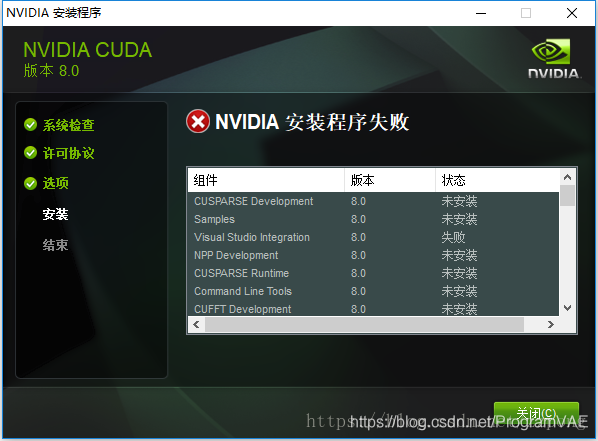Select the Command Line Tools row
This screenshot has height=441, width=598.
click(373, 291)
